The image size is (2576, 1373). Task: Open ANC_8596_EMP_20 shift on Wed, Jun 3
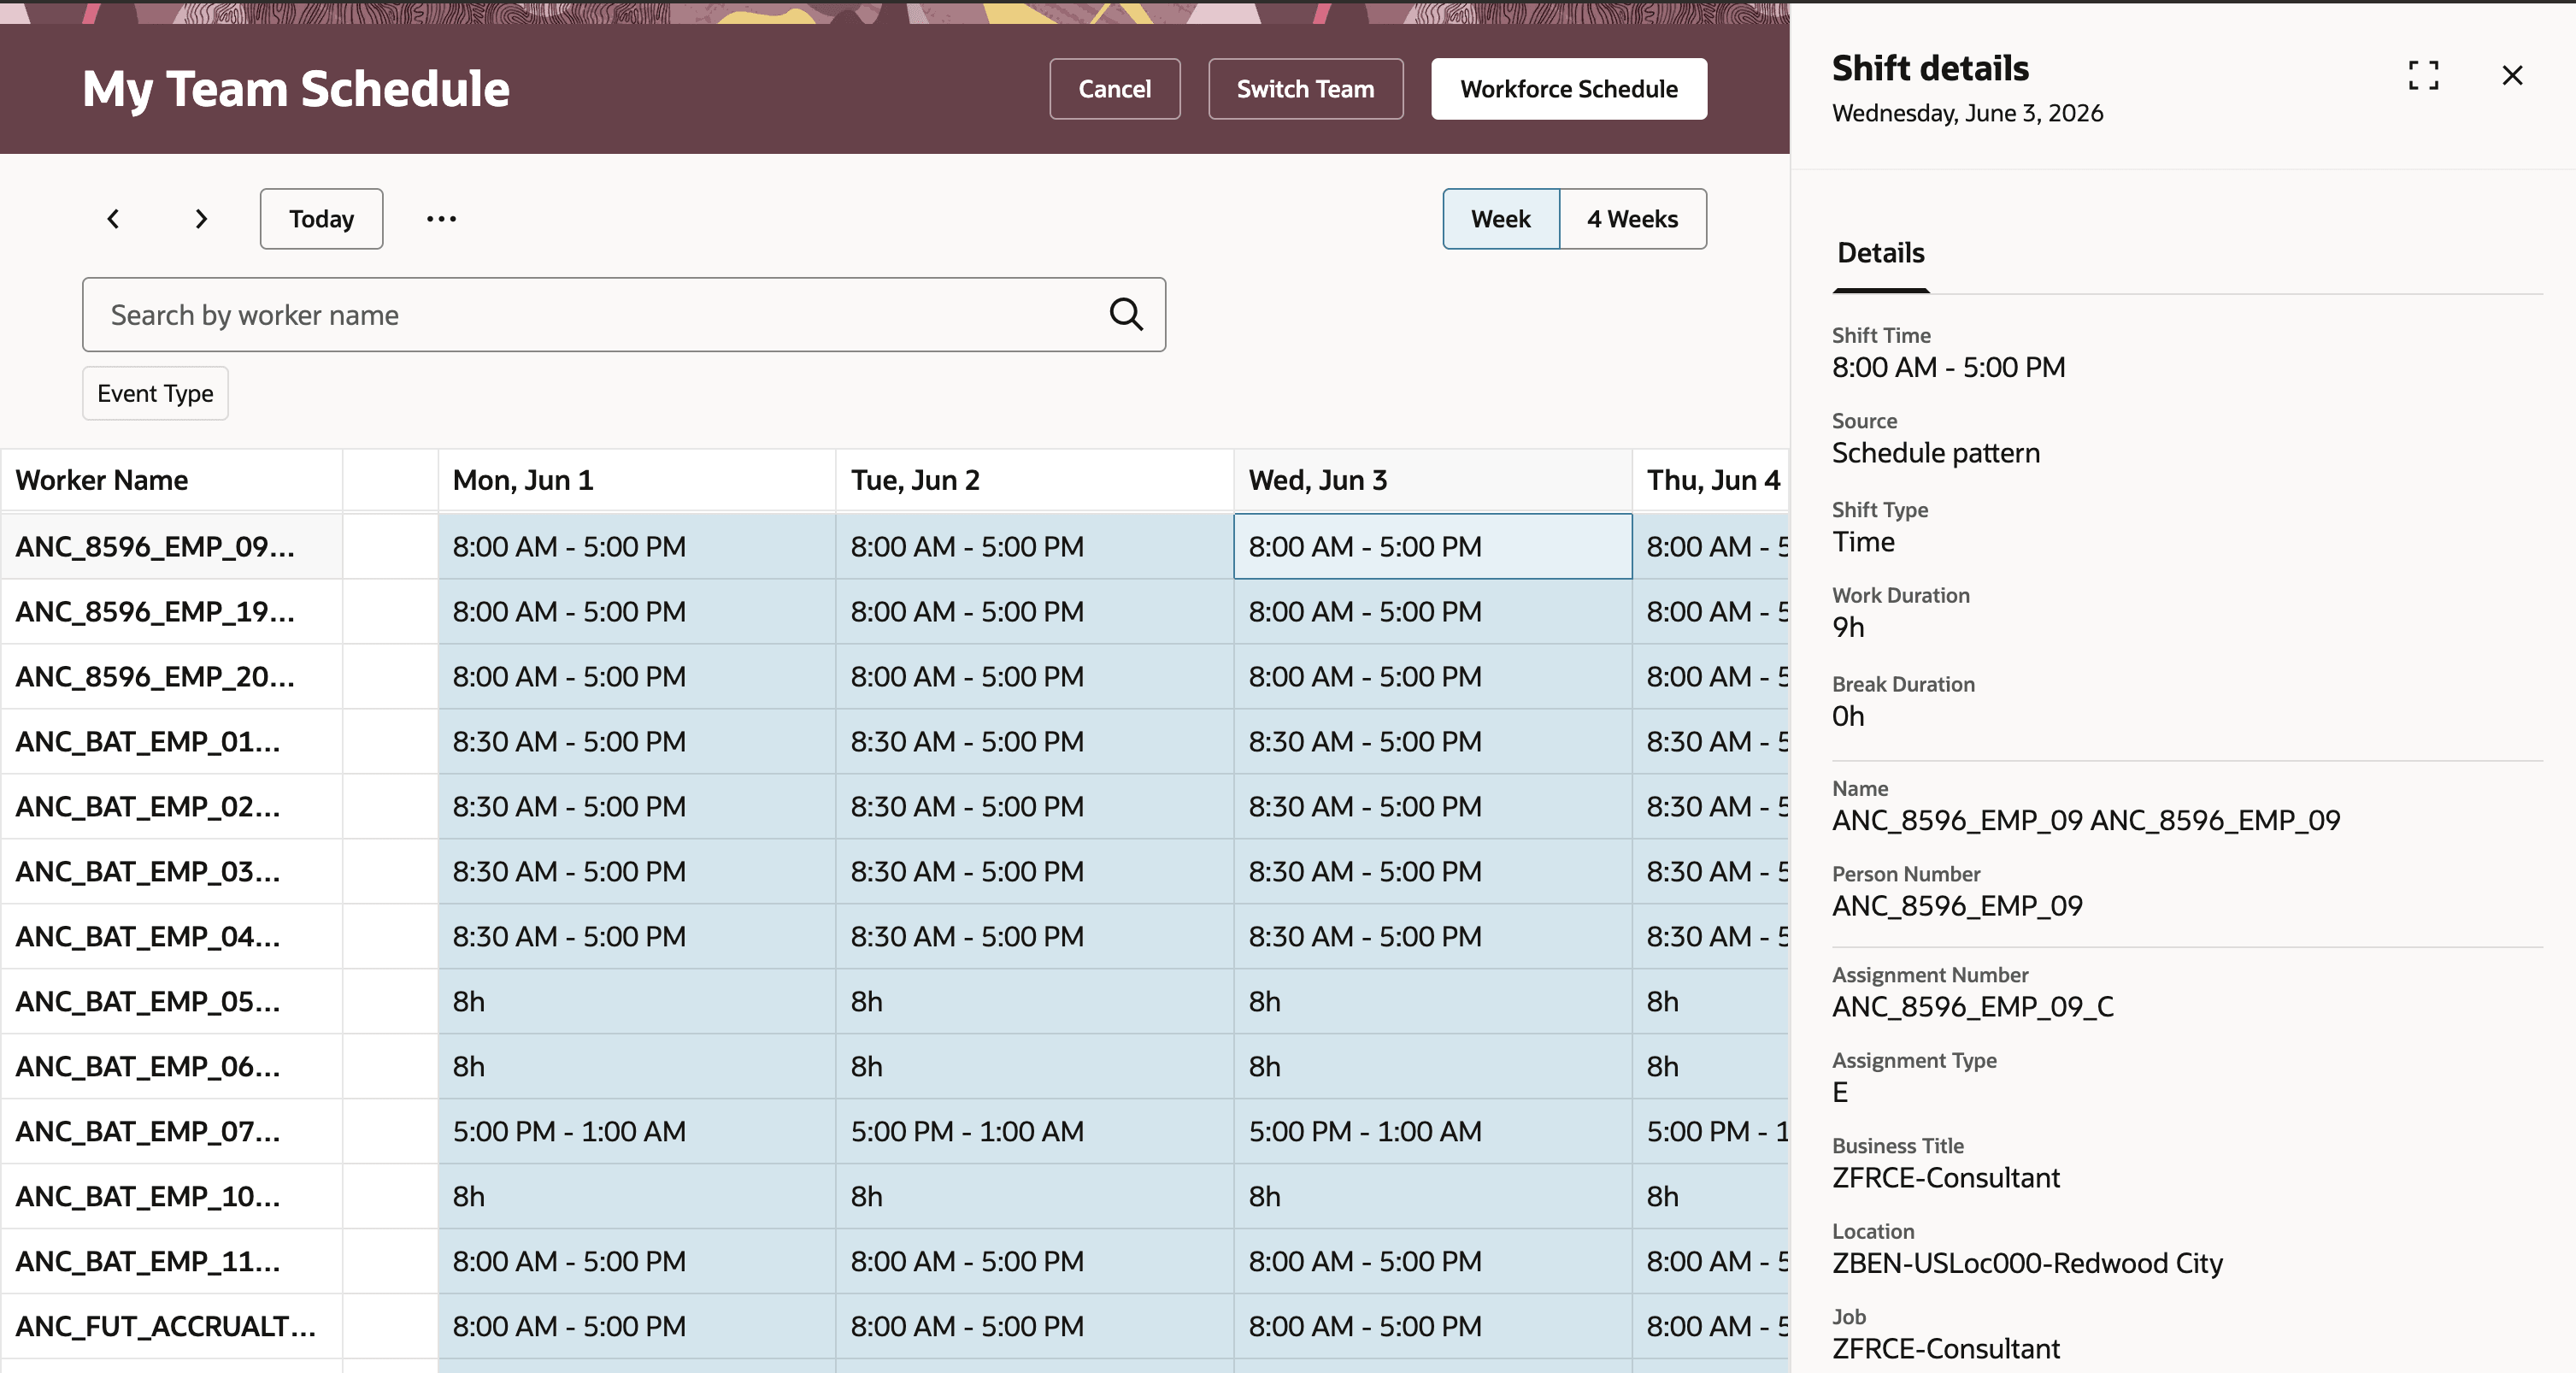tap(1433, 677)
